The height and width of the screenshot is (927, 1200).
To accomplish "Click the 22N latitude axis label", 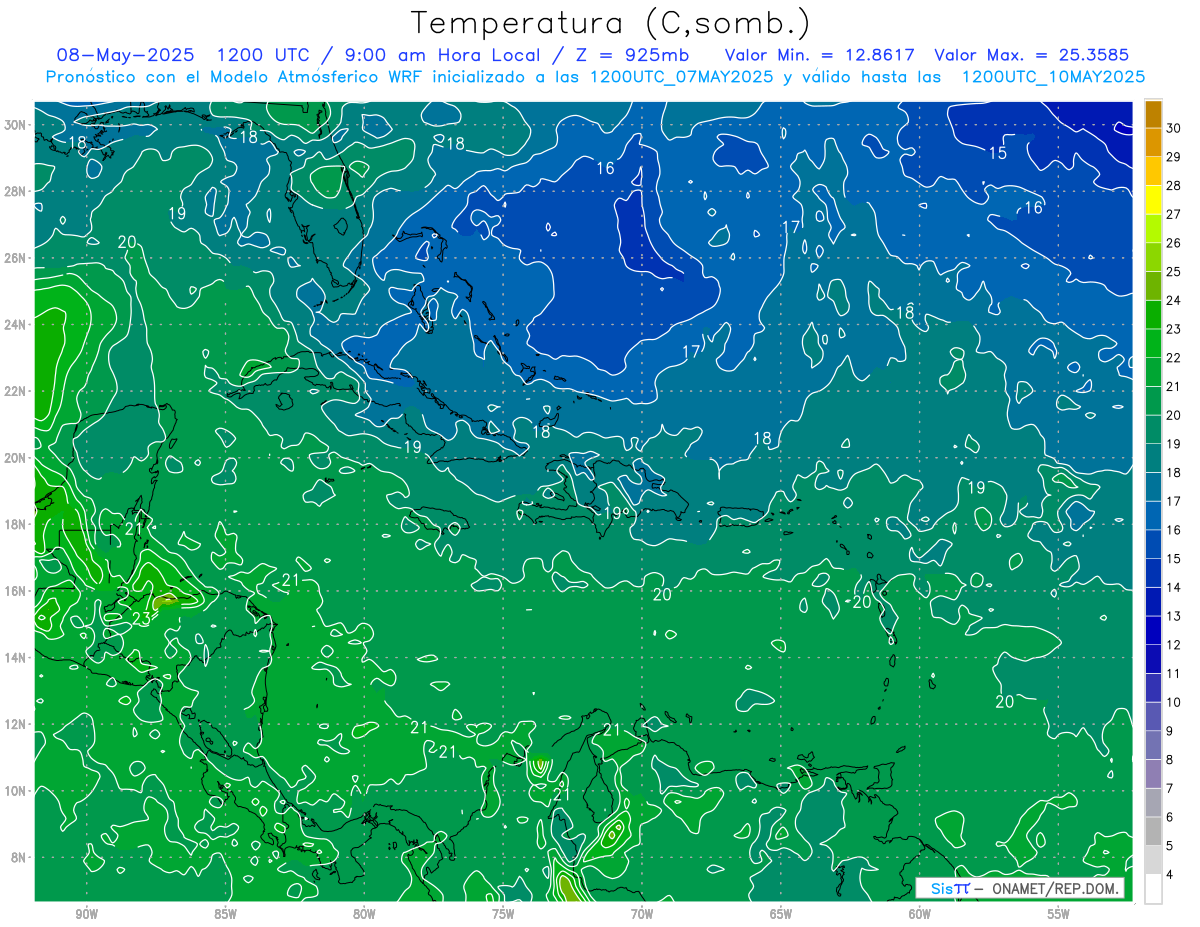I will point(15,391).
